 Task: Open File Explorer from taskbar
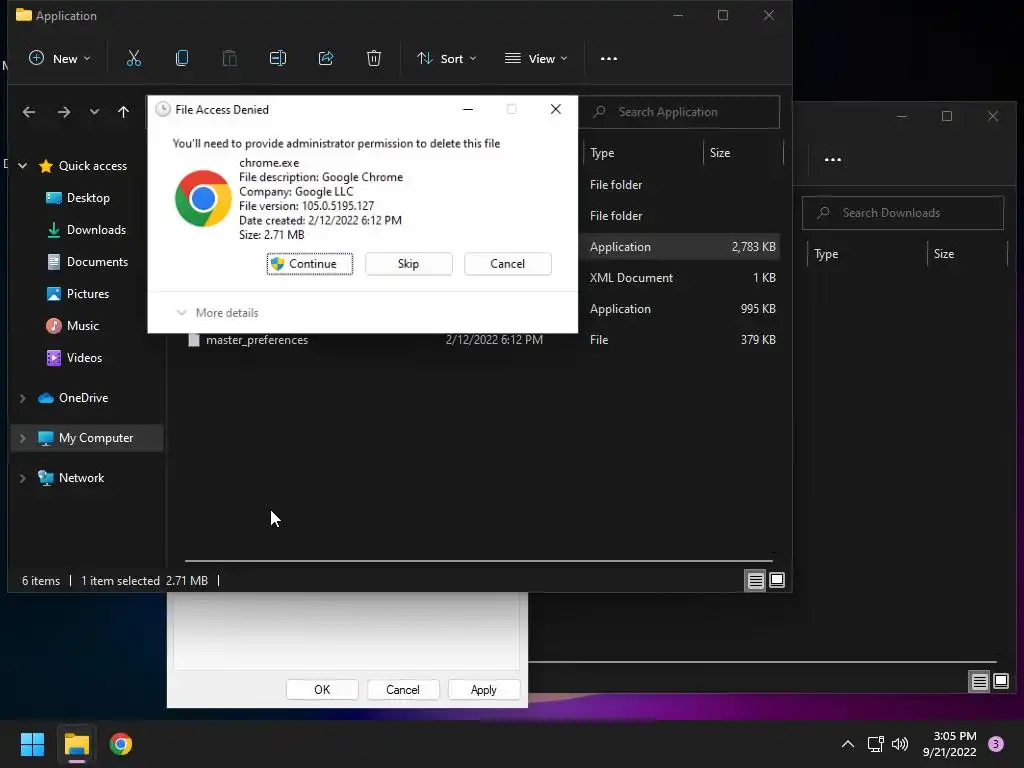(x=76, y=744)
